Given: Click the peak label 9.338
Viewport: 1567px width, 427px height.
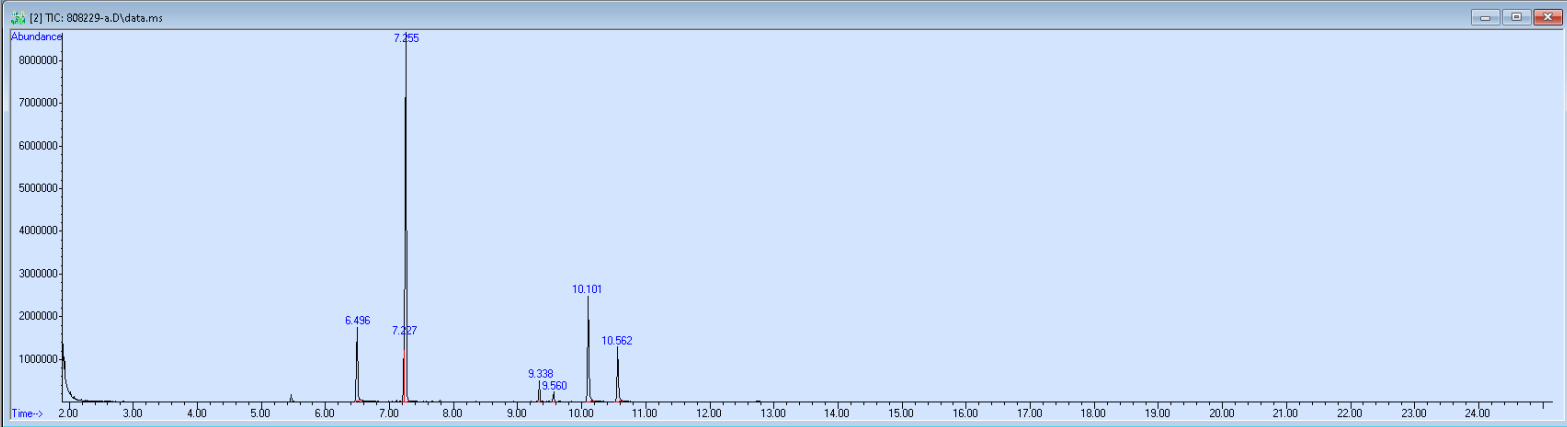Looking at the screenshot, I should pos(541,374).
